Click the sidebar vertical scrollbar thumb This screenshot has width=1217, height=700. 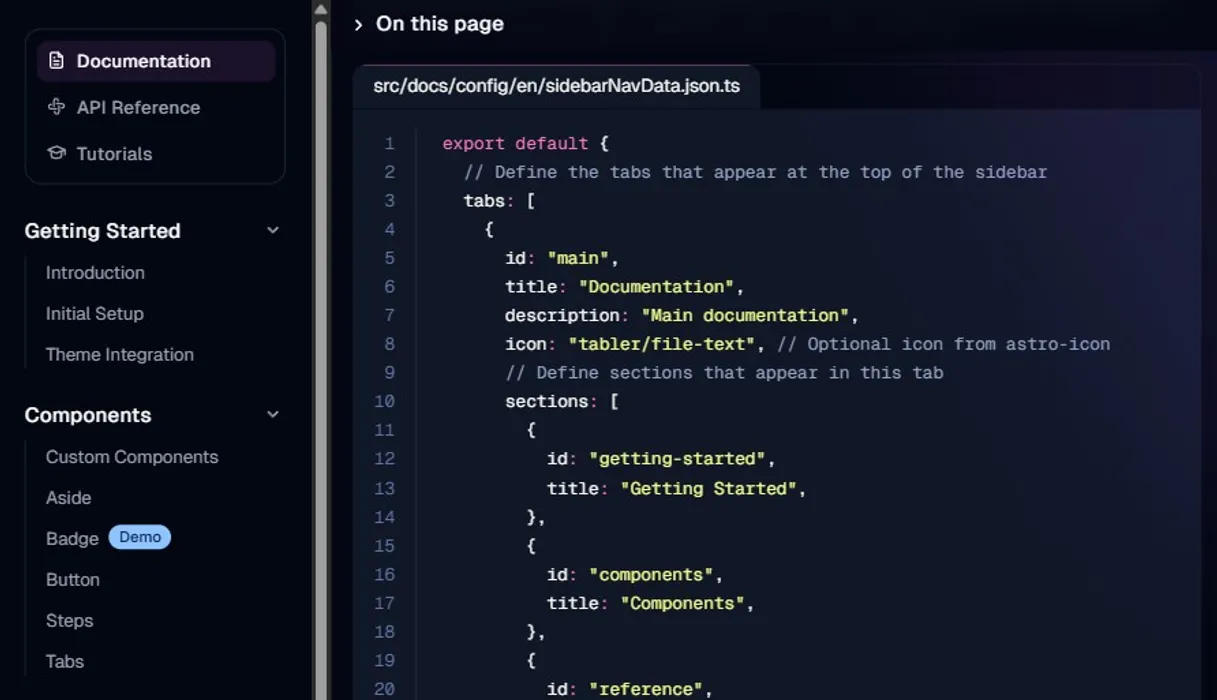pyautogui.click(x=321, y=360)
